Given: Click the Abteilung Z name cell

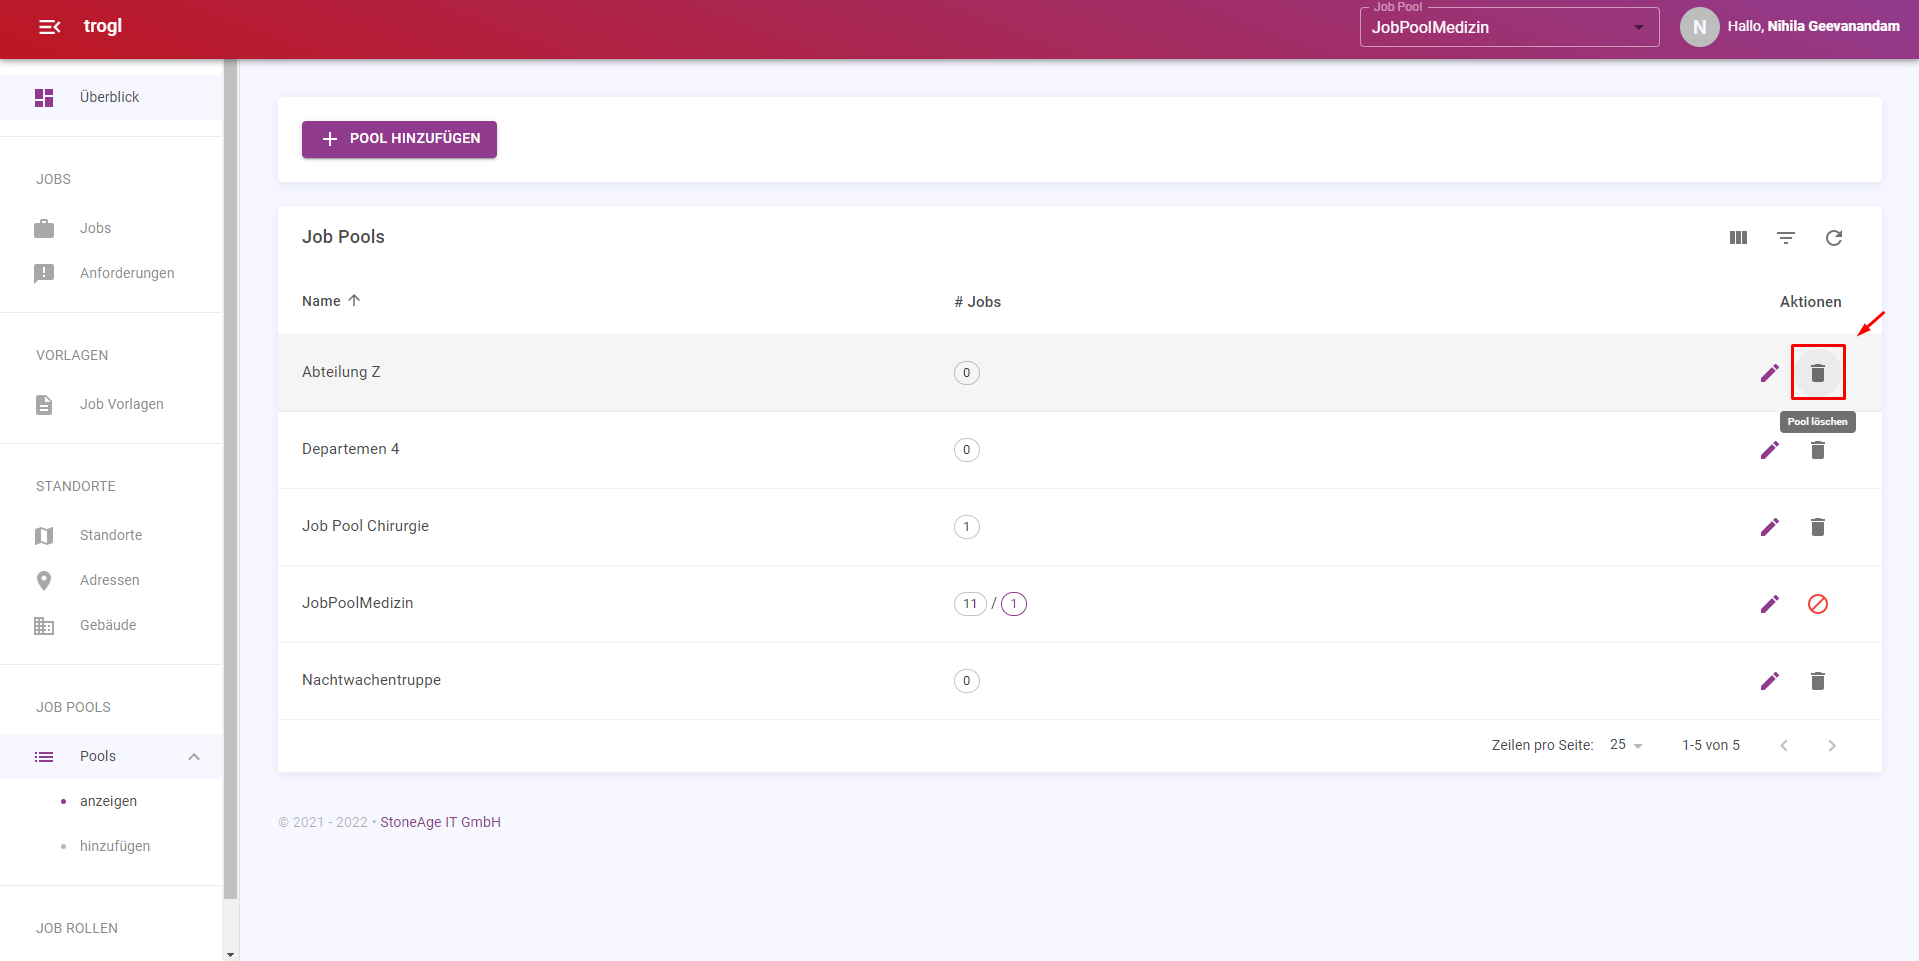Looking at the screenshot, I should pos(341,372).
